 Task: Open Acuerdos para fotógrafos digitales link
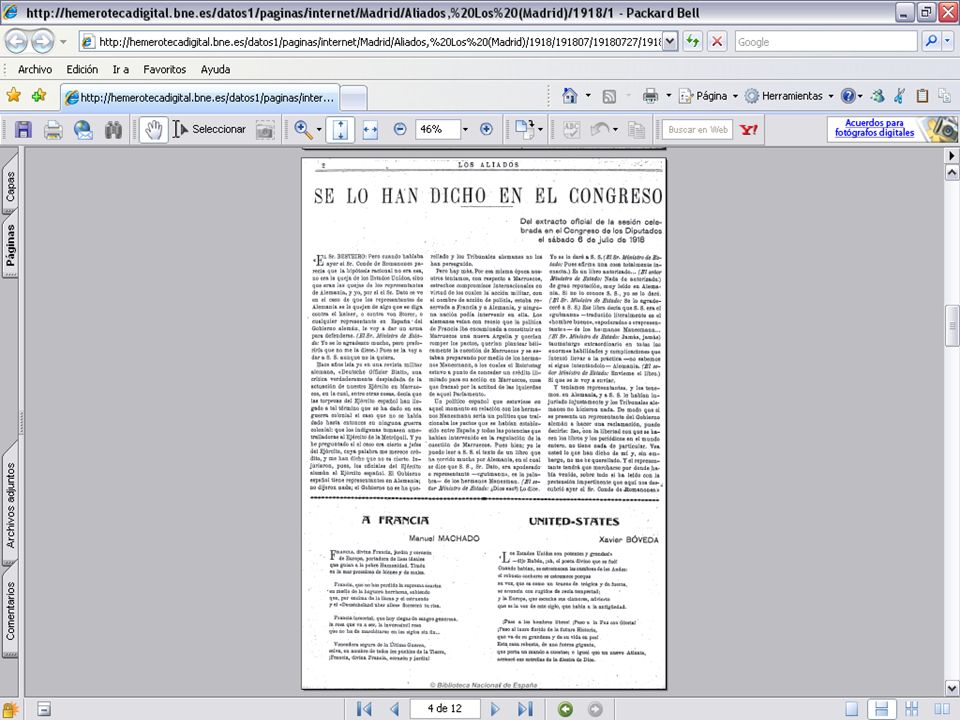[x=874, y=127]
